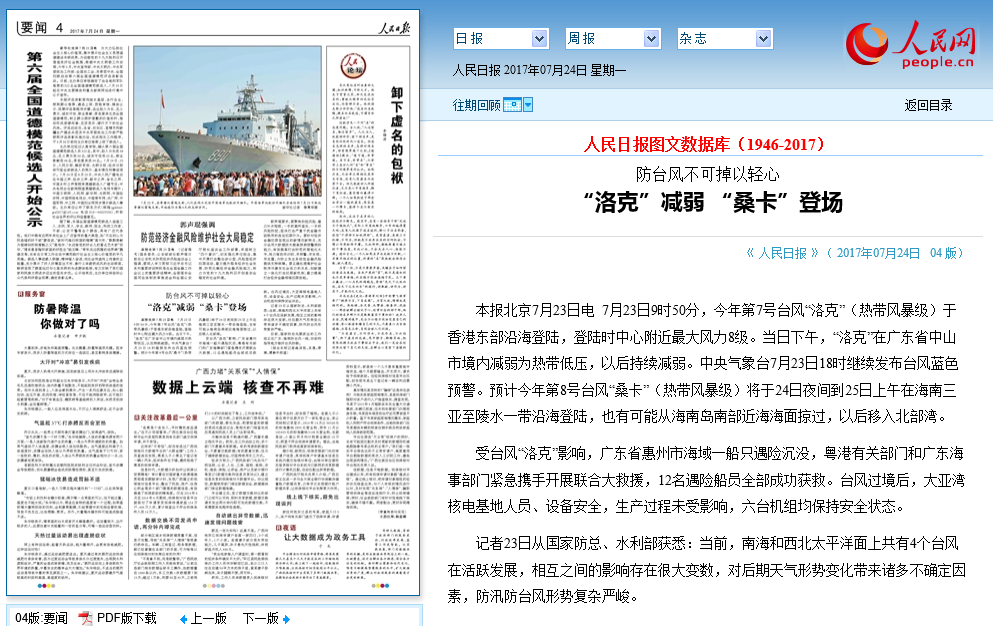Click paragraph starting 本报北京7月23日电

(x=703, y=363)
